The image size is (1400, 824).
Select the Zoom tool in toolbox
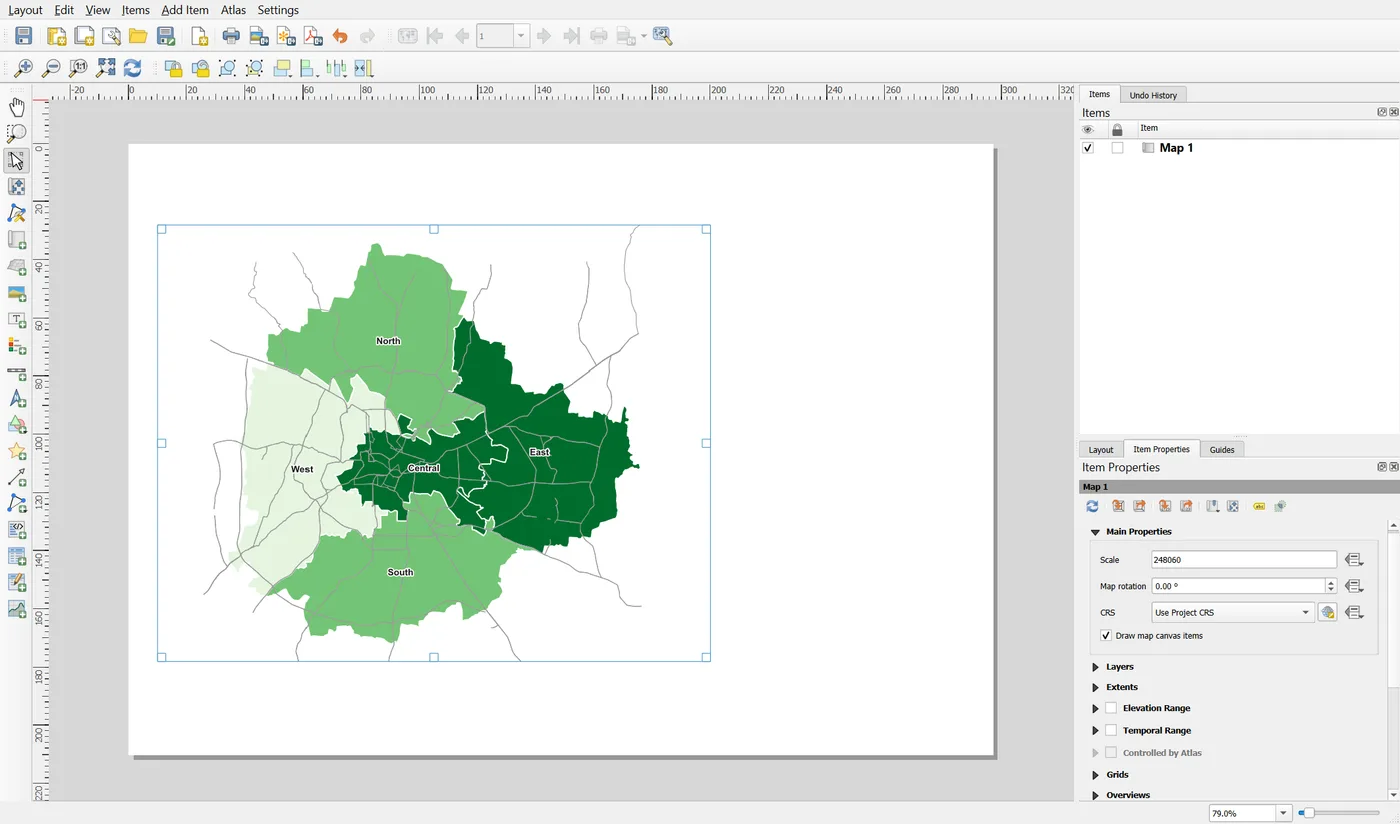pyautogui.click(x=17, y=133)
